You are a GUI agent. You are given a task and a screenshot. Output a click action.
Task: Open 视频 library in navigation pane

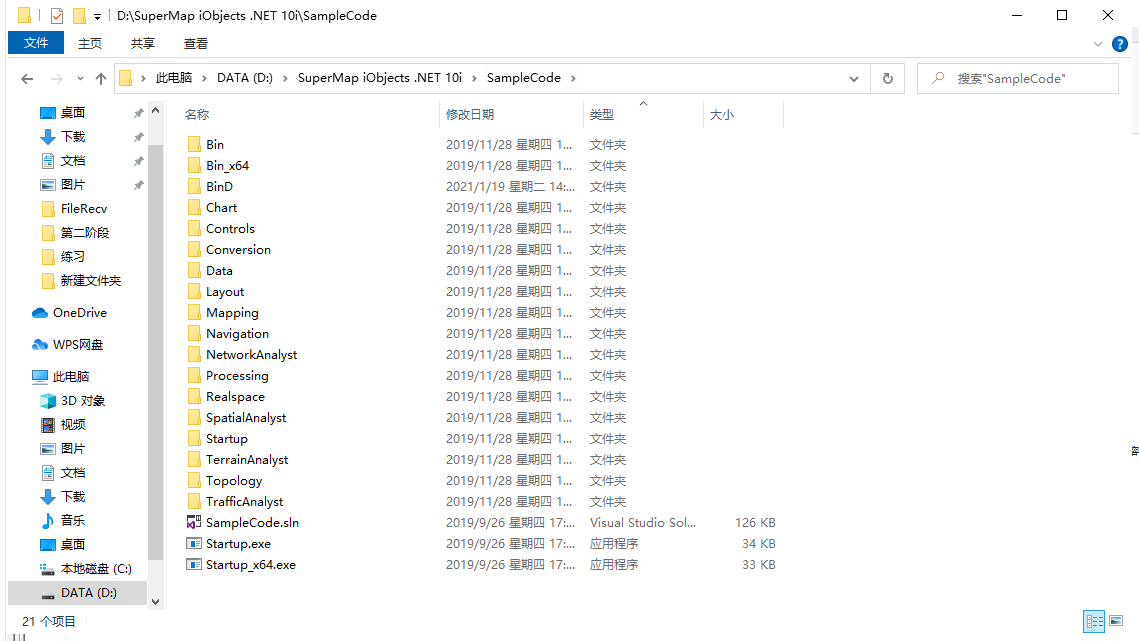click(x=63, y=424)
